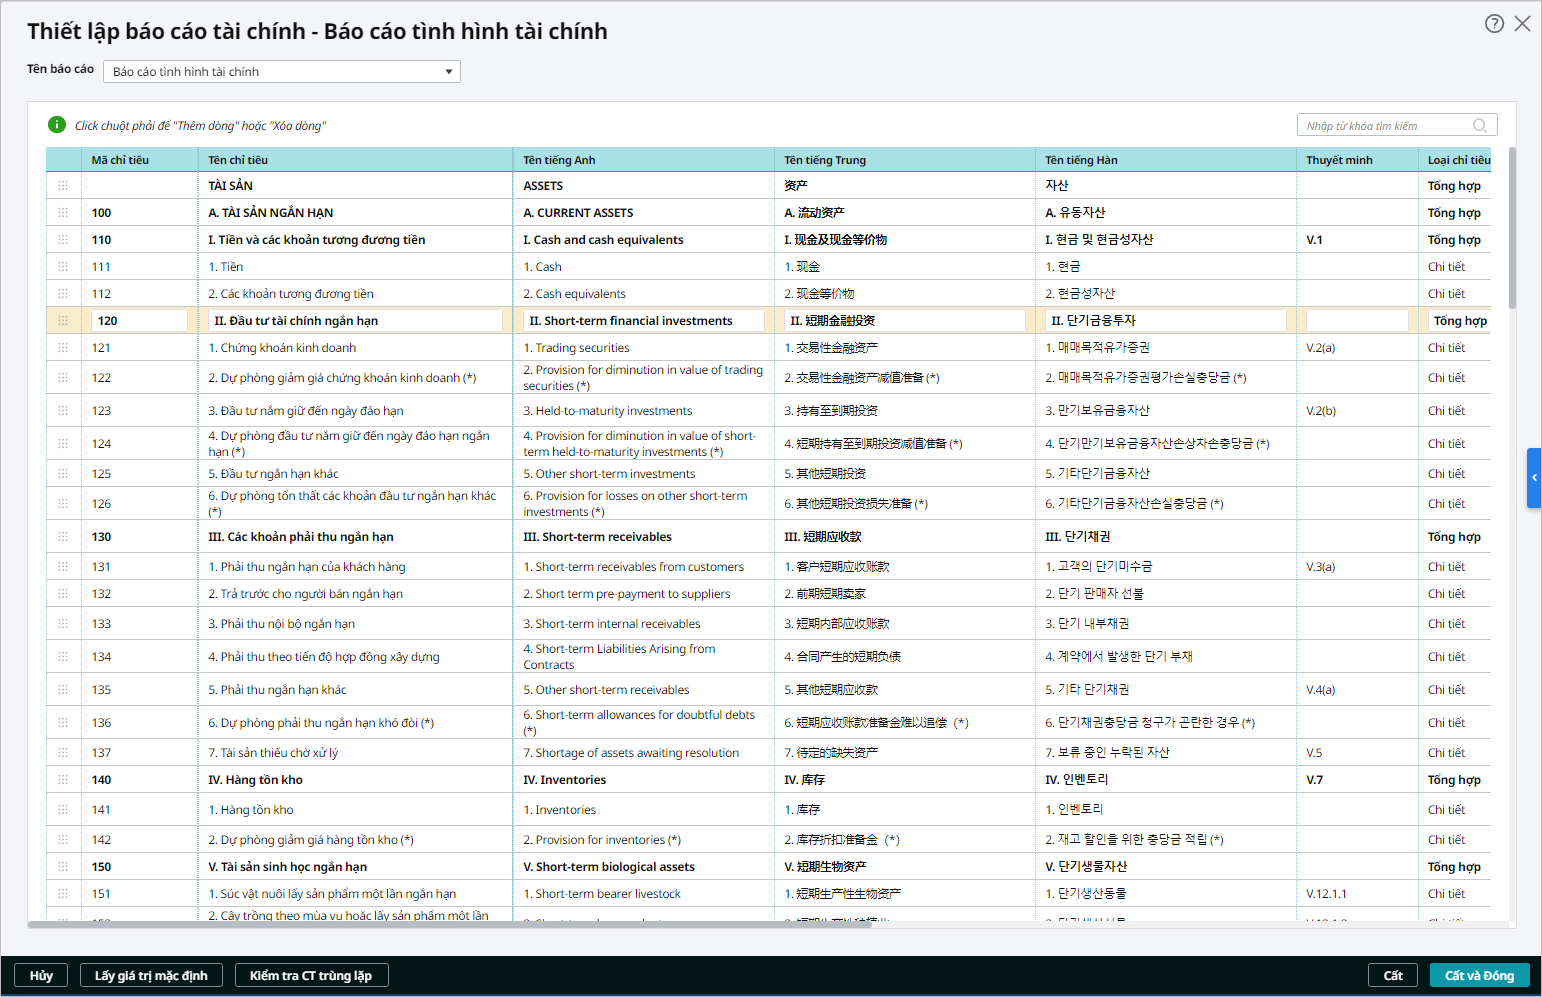Click the horizontal scrollbar below table

tap(450, 925)
